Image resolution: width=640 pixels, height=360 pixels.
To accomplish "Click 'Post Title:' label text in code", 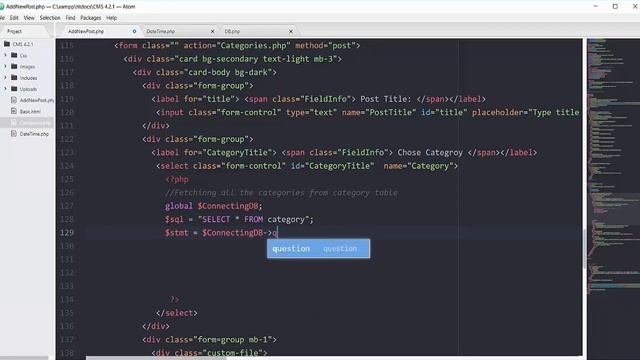I will pyautogui.click(x=386, y=99).
